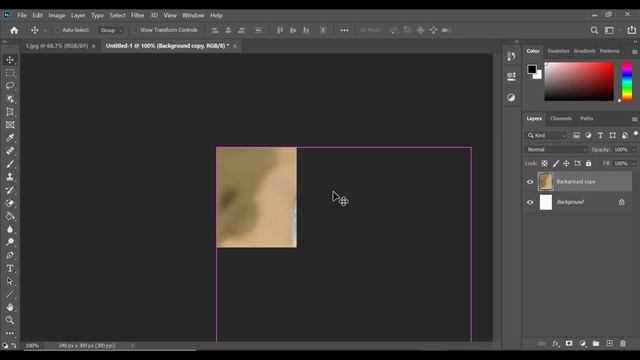Open the Layers panel menu
The image size is (640, 360).
[x=634, y=119]
